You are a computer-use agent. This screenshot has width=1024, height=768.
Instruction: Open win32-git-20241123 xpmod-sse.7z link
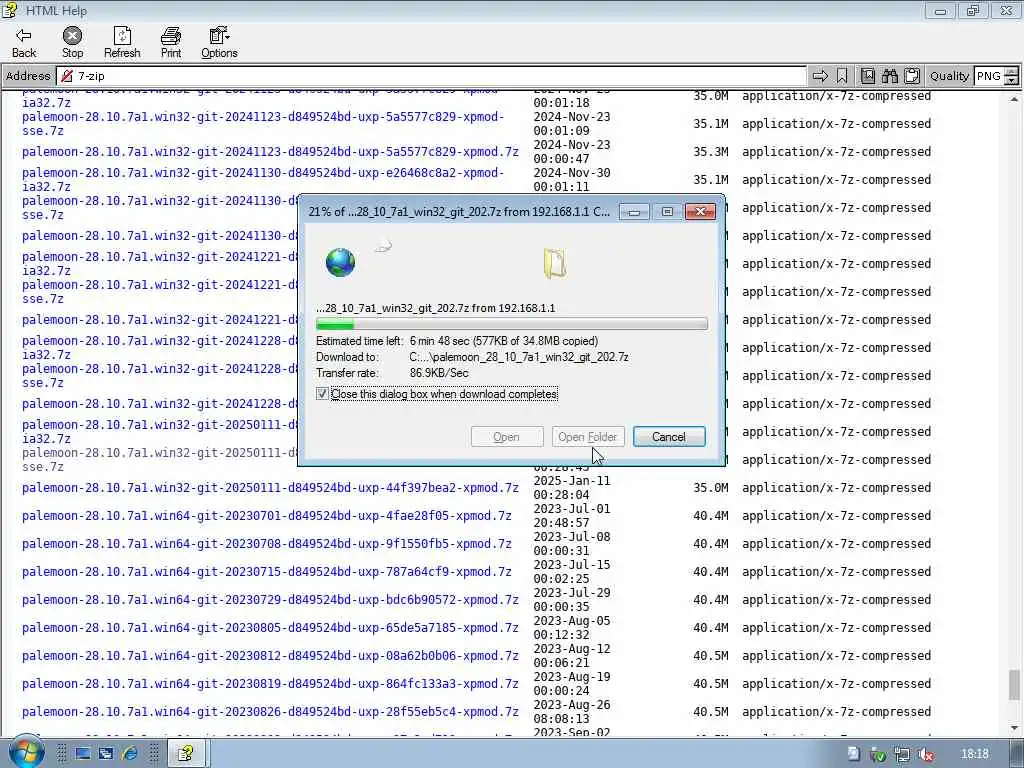click(263, 124)
